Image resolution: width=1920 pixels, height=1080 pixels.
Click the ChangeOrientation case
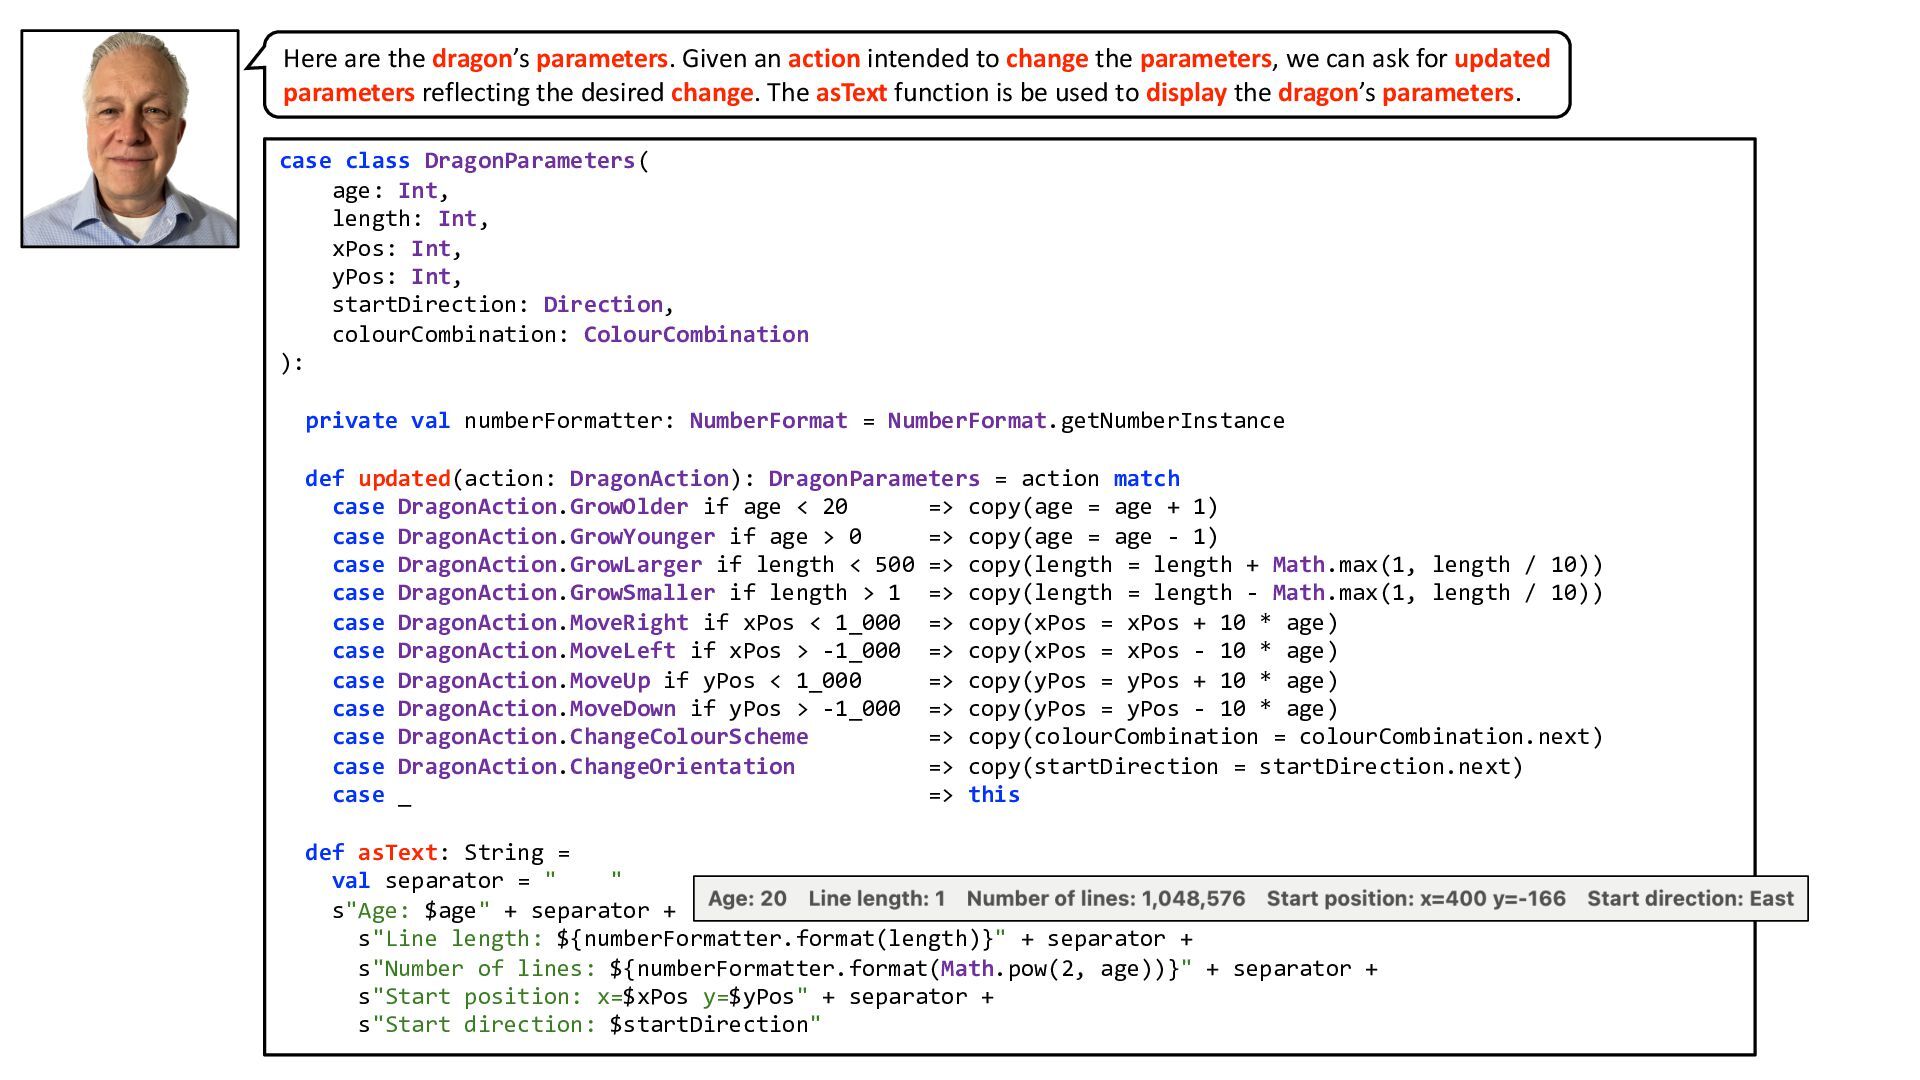(x=681, y=767)
